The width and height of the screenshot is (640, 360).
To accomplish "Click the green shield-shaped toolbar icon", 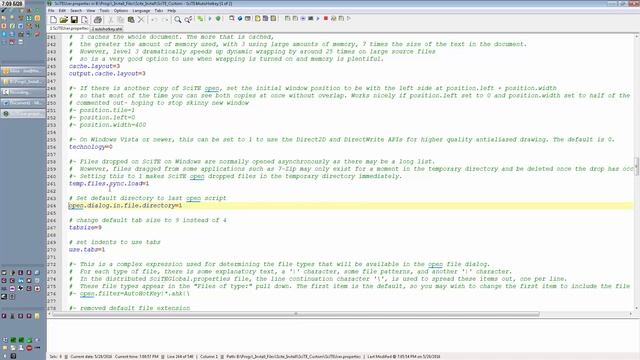I will point(218,18).
